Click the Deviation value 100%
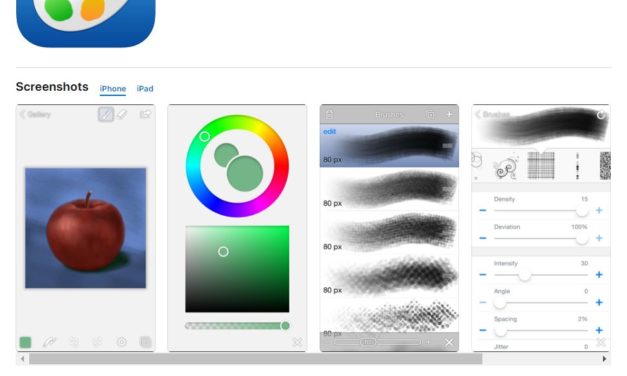This screenshot has width=627, height=376. pyautogui.click(x=579, y=227)
